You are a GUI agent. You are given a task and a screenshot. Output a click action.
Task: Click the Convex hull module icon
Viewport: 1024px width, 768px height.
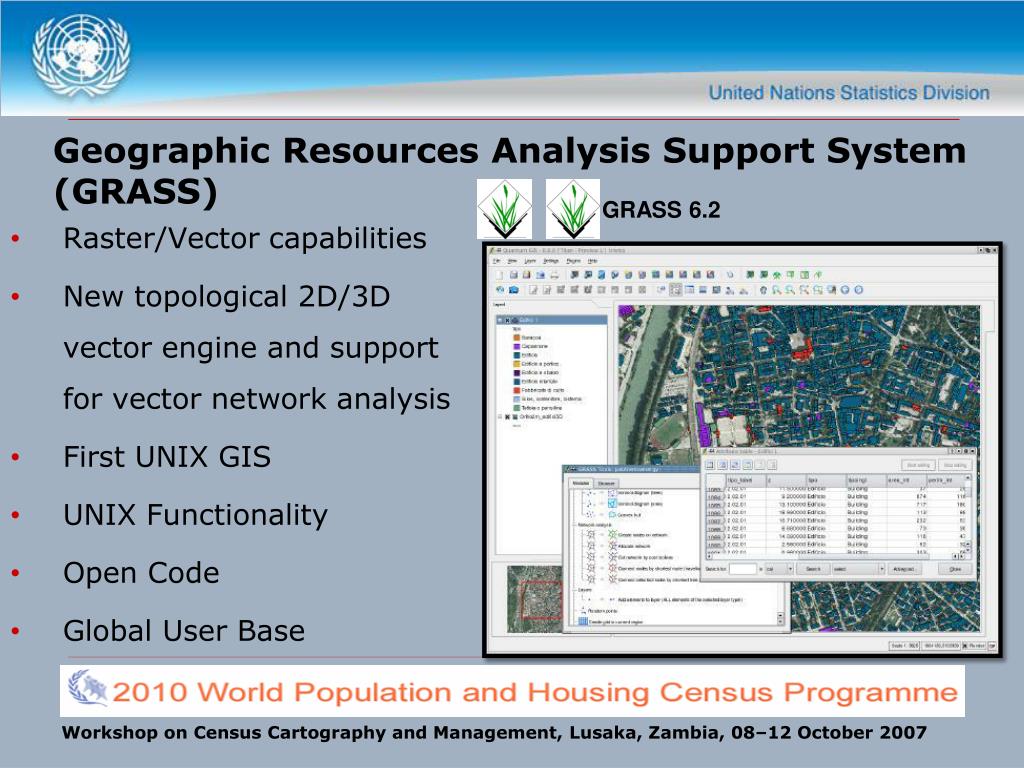pos(613,515)
